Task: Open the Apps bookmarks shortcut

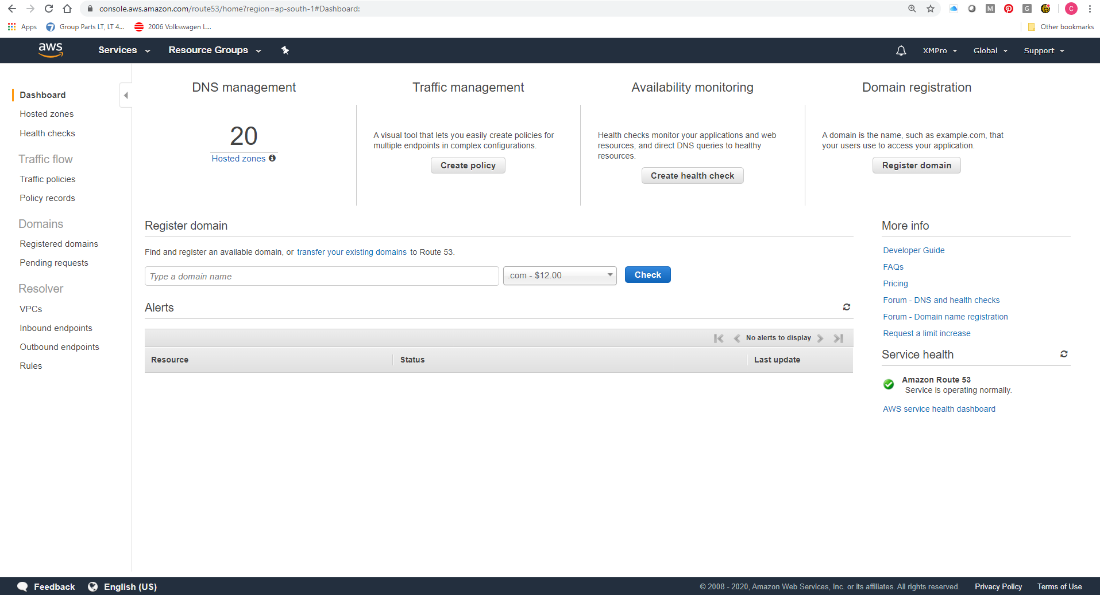Action: pyautogui.click(x=22, y=27)
